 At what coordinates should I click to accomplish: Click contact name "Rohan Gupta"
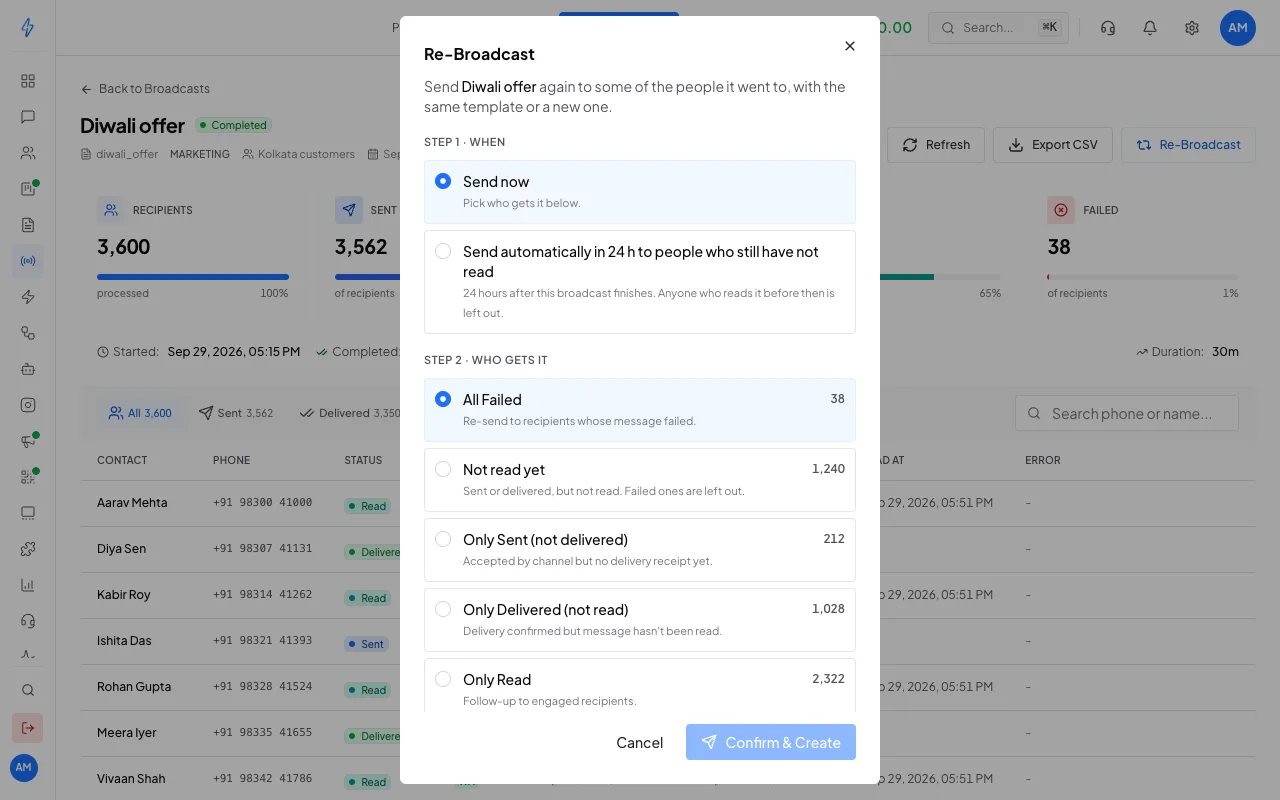(x=134, y=687)
